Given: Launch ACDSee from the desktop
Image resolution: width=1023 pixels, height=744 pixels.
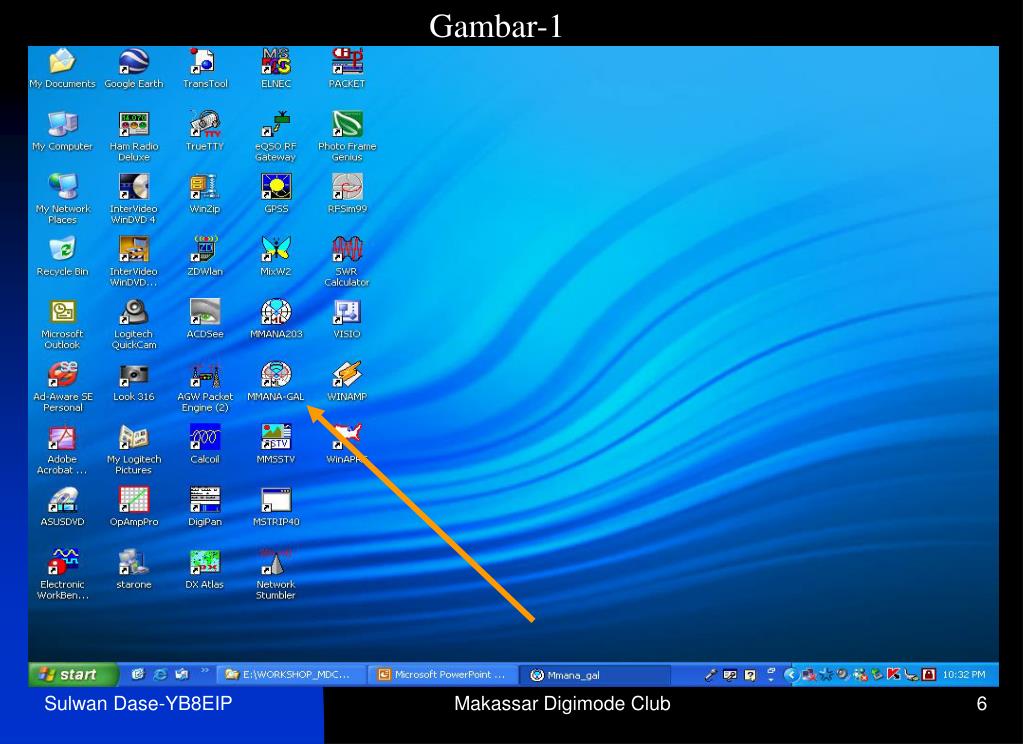Looking at the screenshot, I should pos(205,319).
